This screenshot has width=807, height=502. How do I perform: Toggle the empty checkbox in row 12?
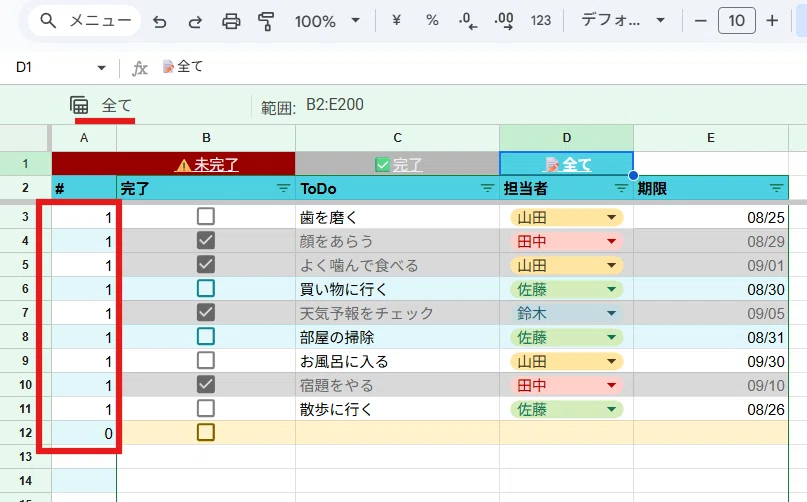(x=206, y=432)
